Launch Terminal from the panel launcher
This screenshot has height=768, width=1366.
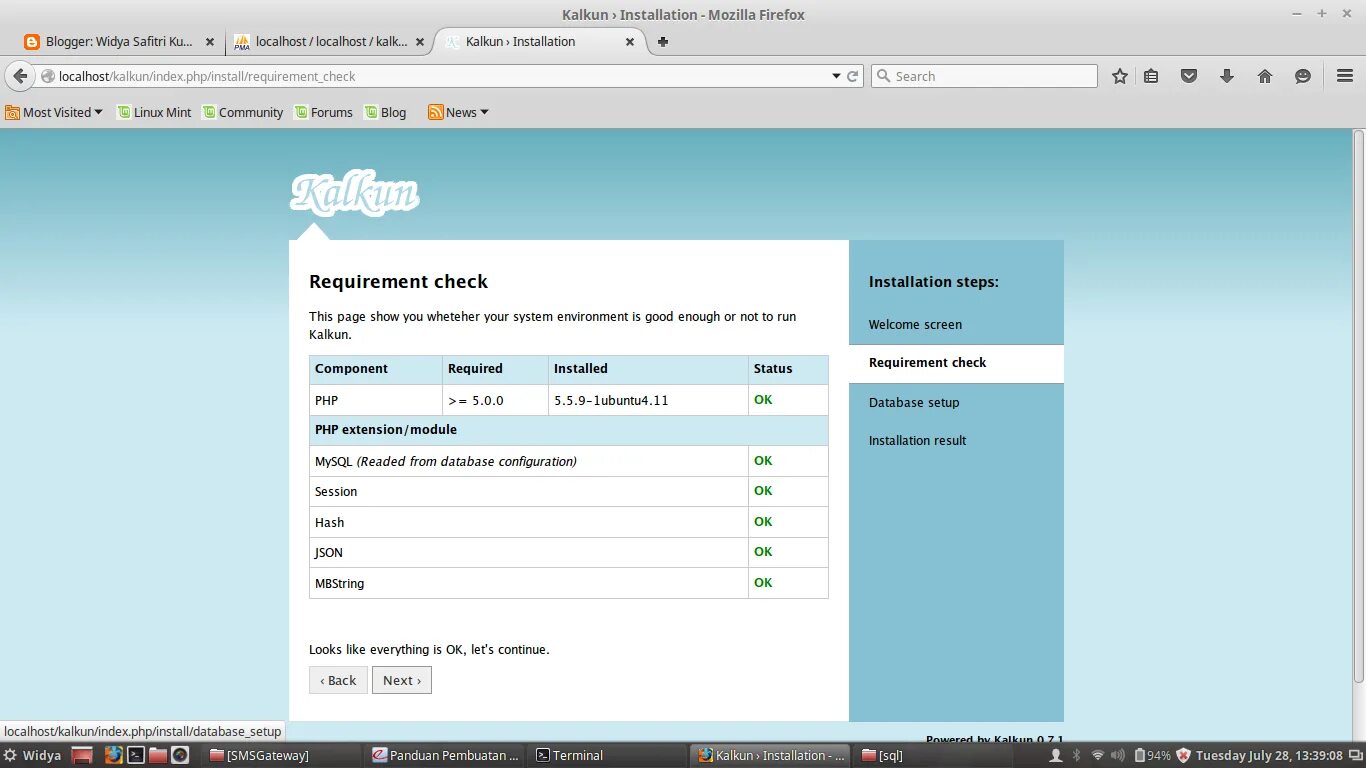coord(136,755)
